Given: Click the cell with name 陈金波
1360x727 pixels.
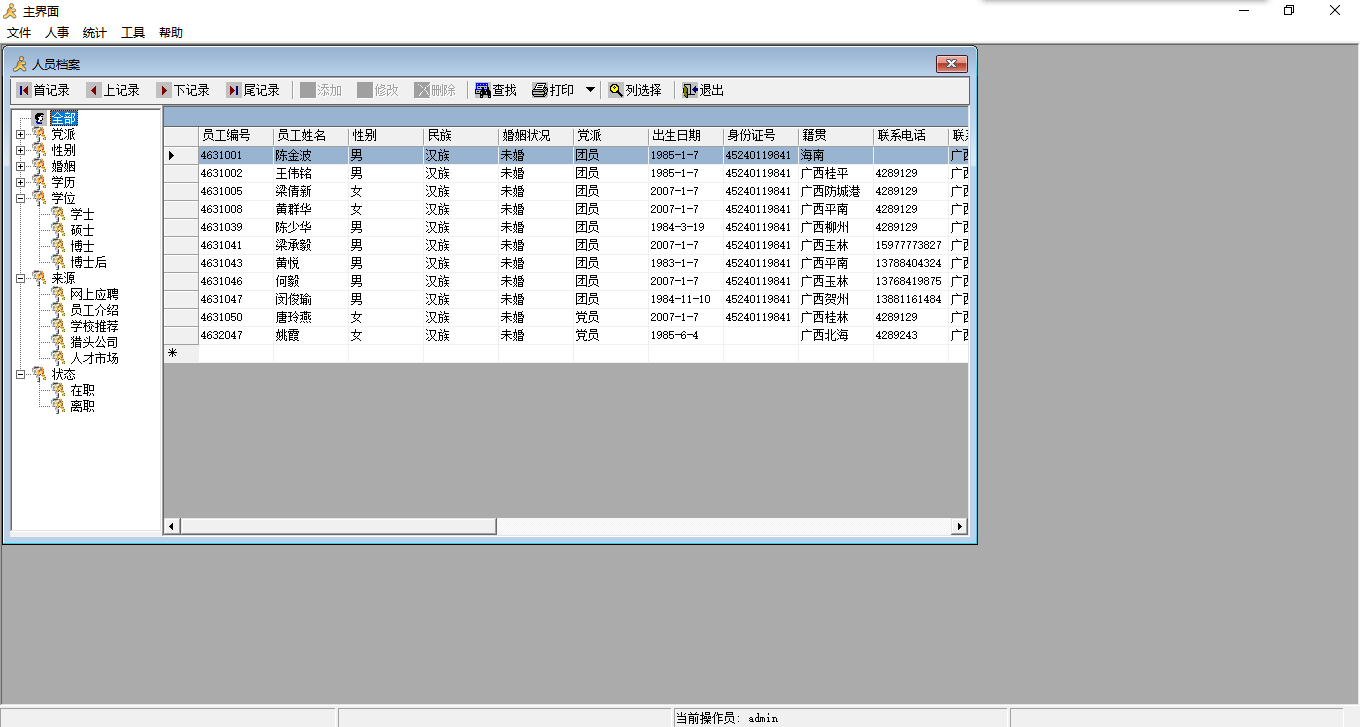Looking at the screenshot, I should click(311, 155).
